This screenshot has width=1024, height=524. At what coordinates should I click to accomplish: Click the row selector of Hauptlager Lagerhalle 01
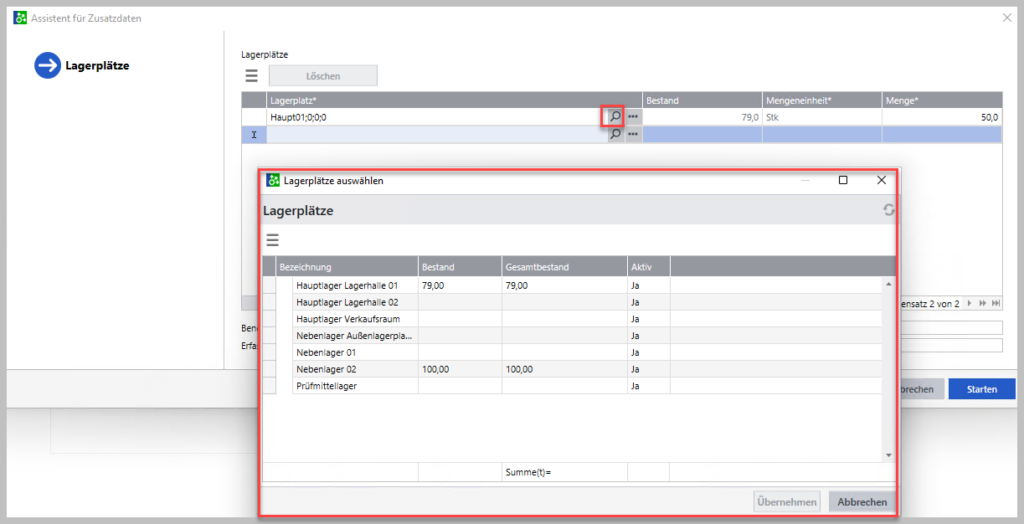tap(269, 286)
